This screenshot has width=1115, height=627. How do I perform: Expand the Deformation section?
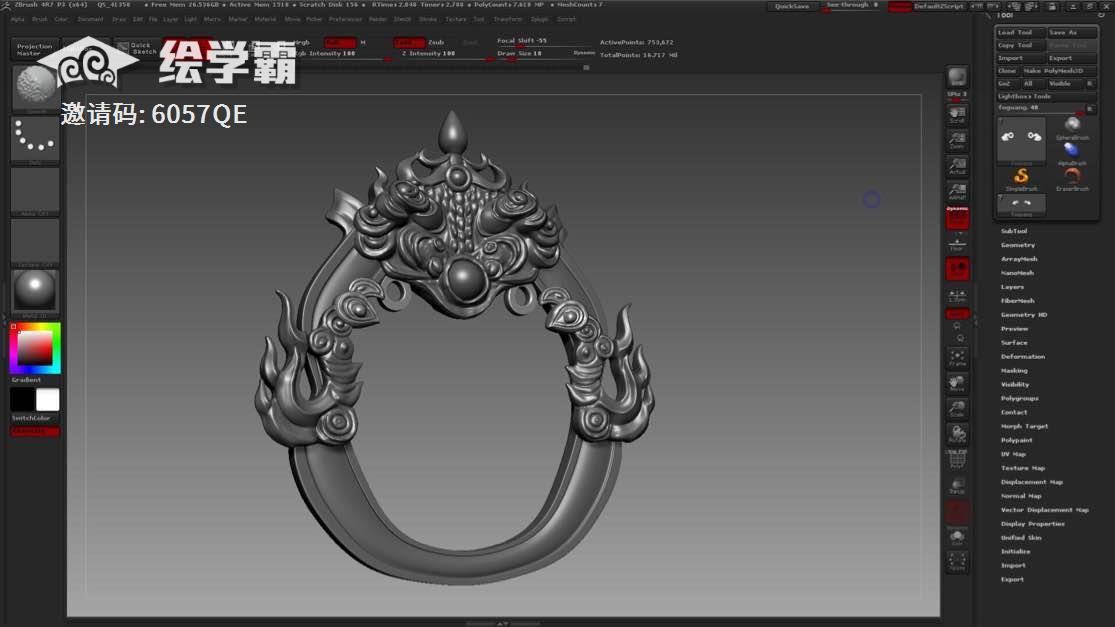[1023, 357]
